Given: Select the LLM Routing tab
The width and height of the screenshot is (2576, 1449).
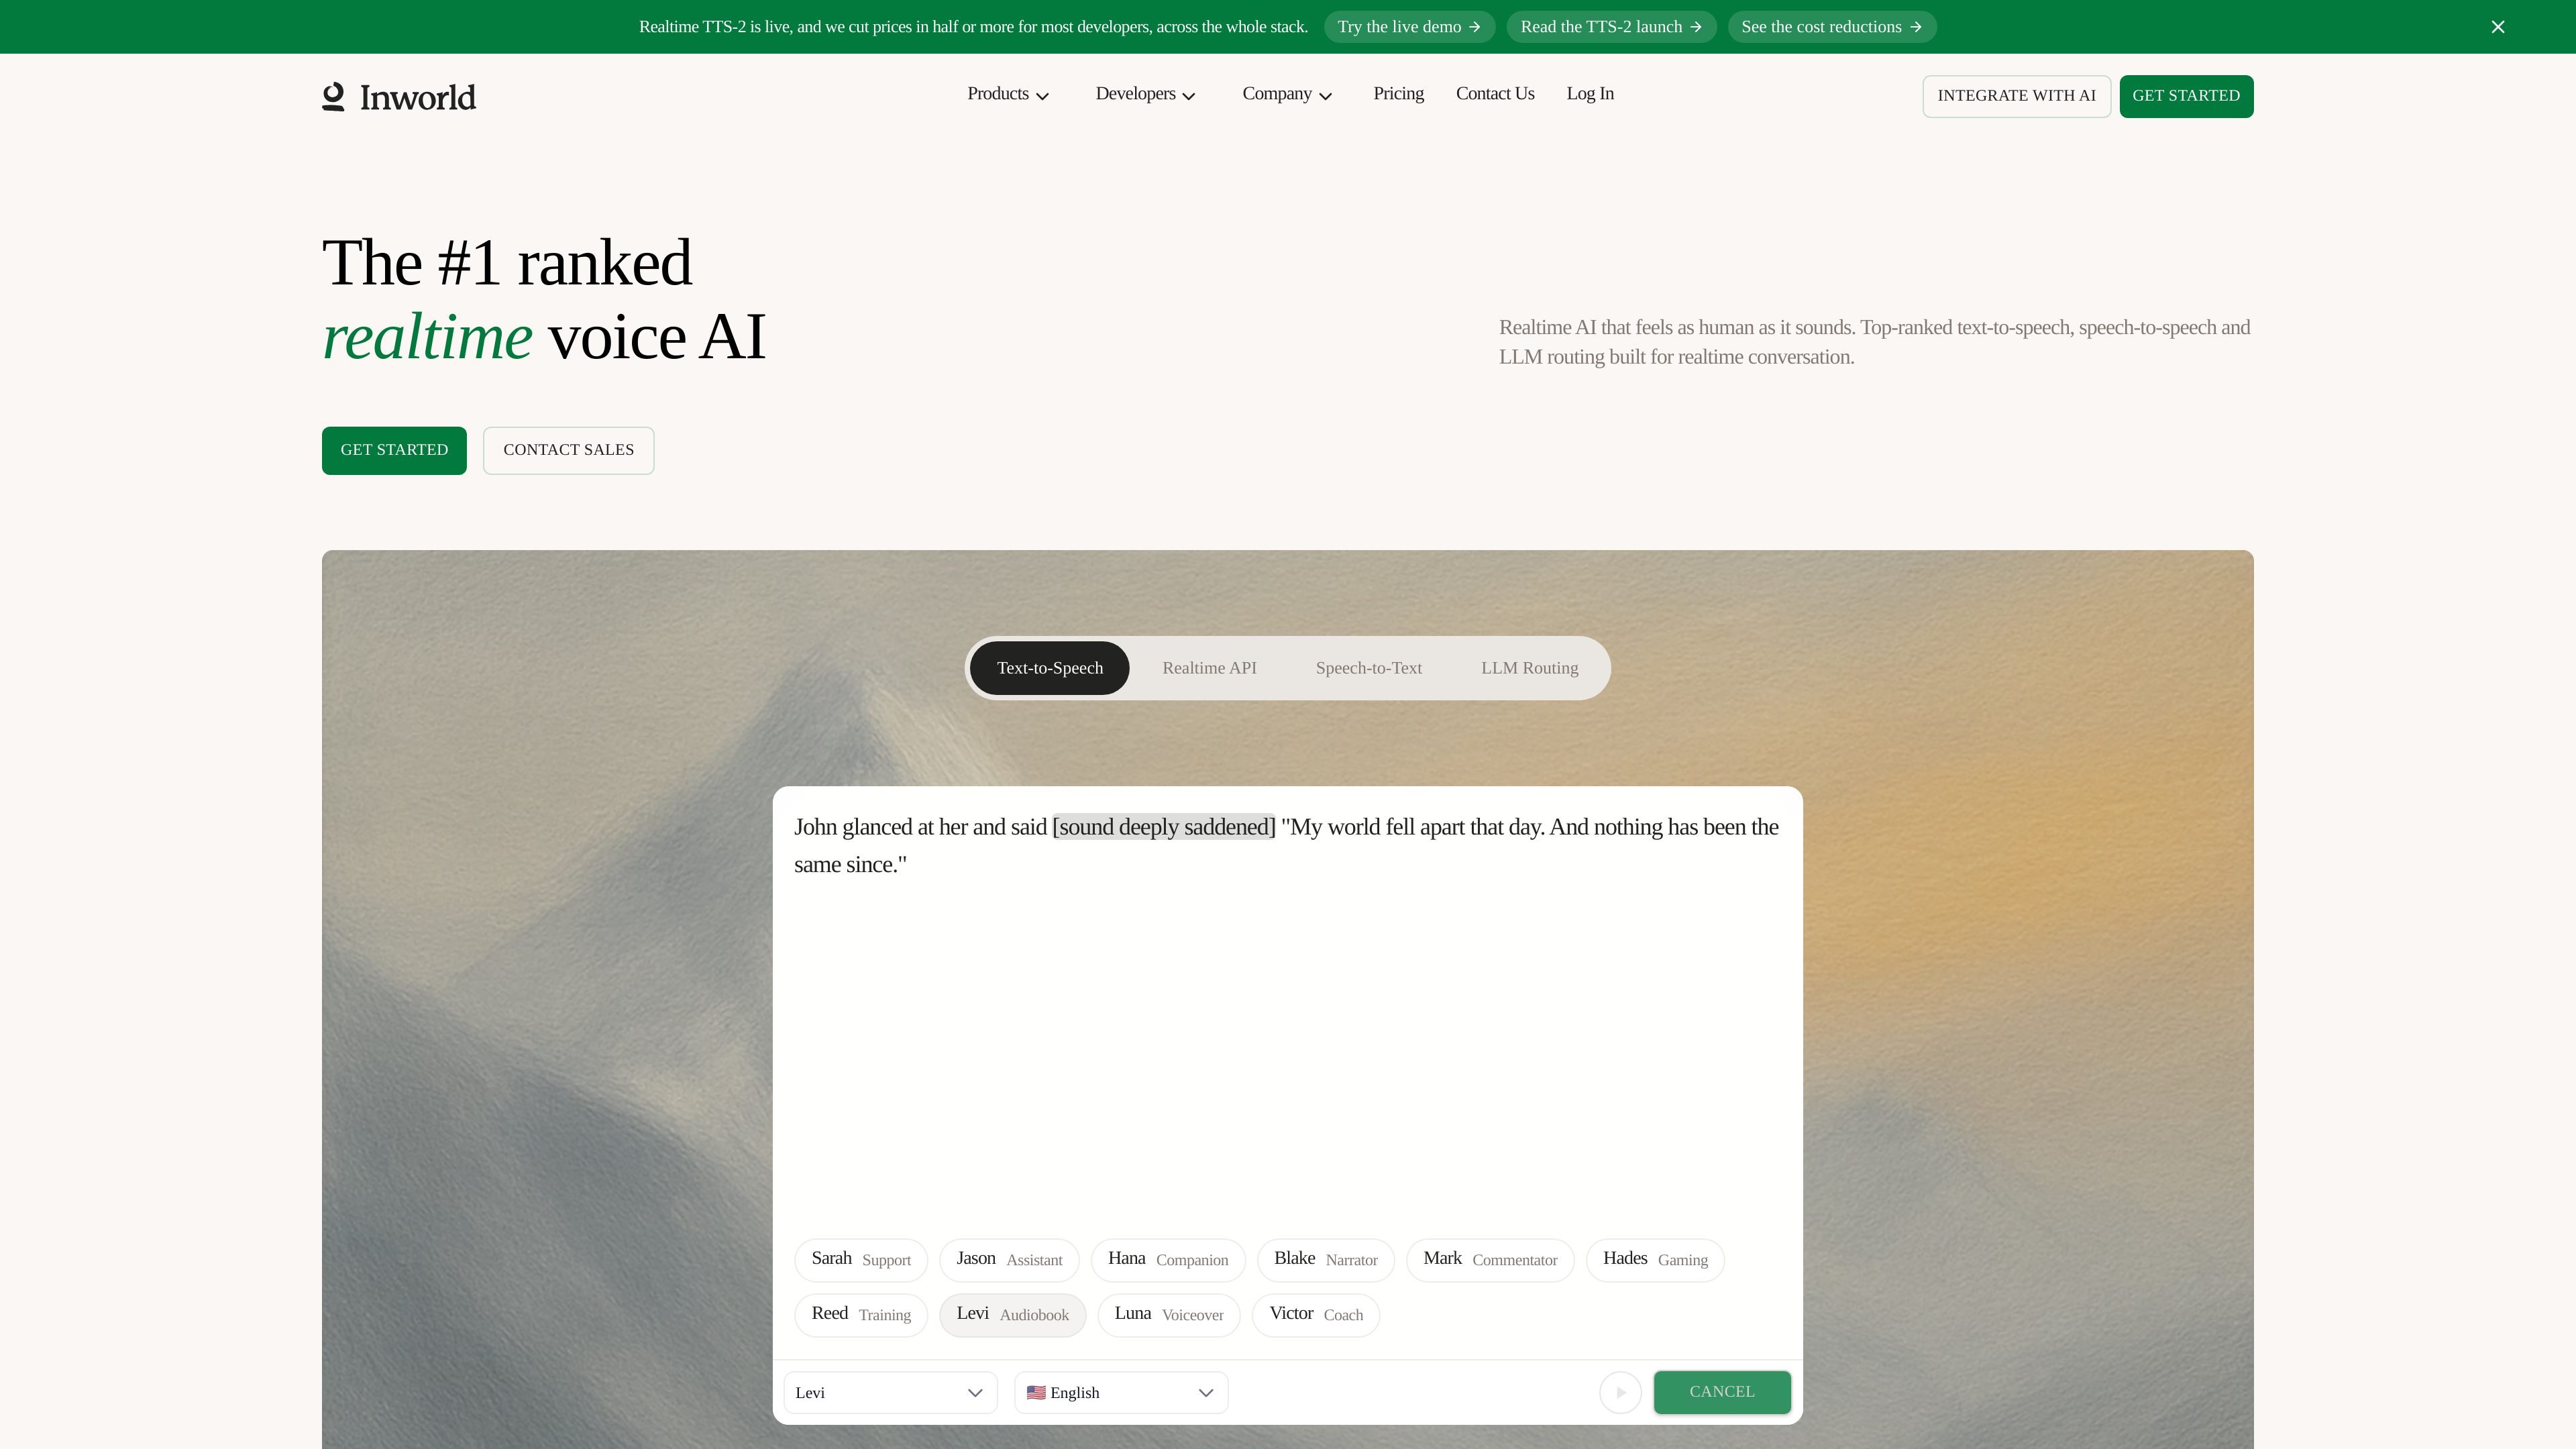Looking at the screenshot, I should 1529,668.
